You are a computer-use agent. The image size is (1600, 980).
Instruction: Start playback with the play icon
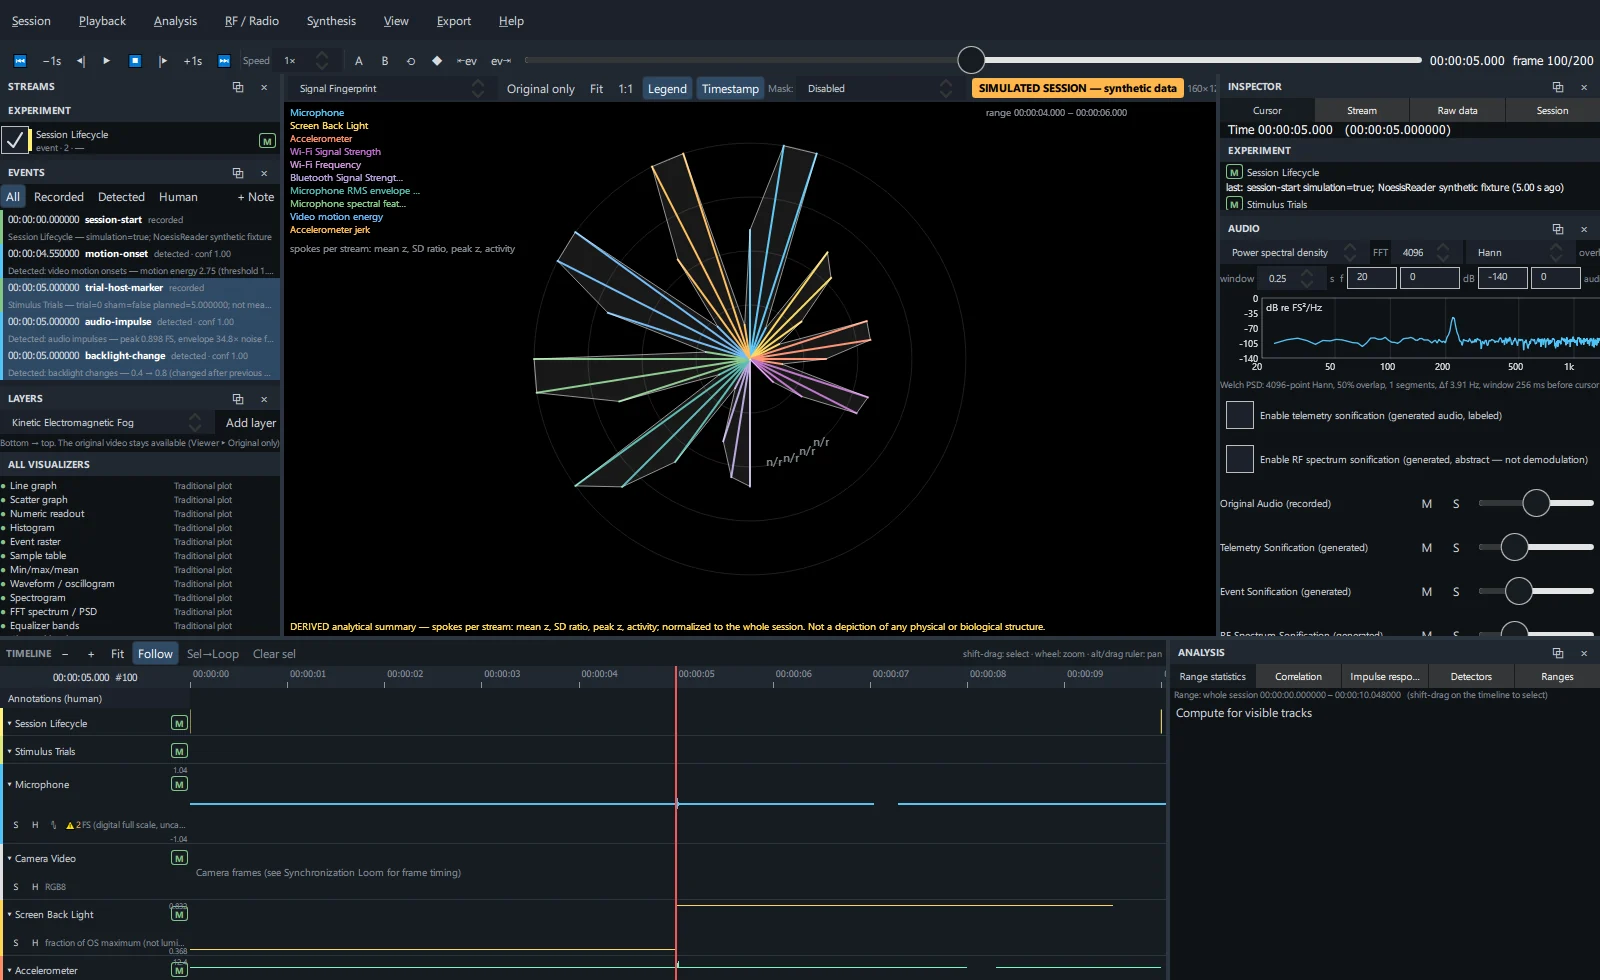(107, 61)
